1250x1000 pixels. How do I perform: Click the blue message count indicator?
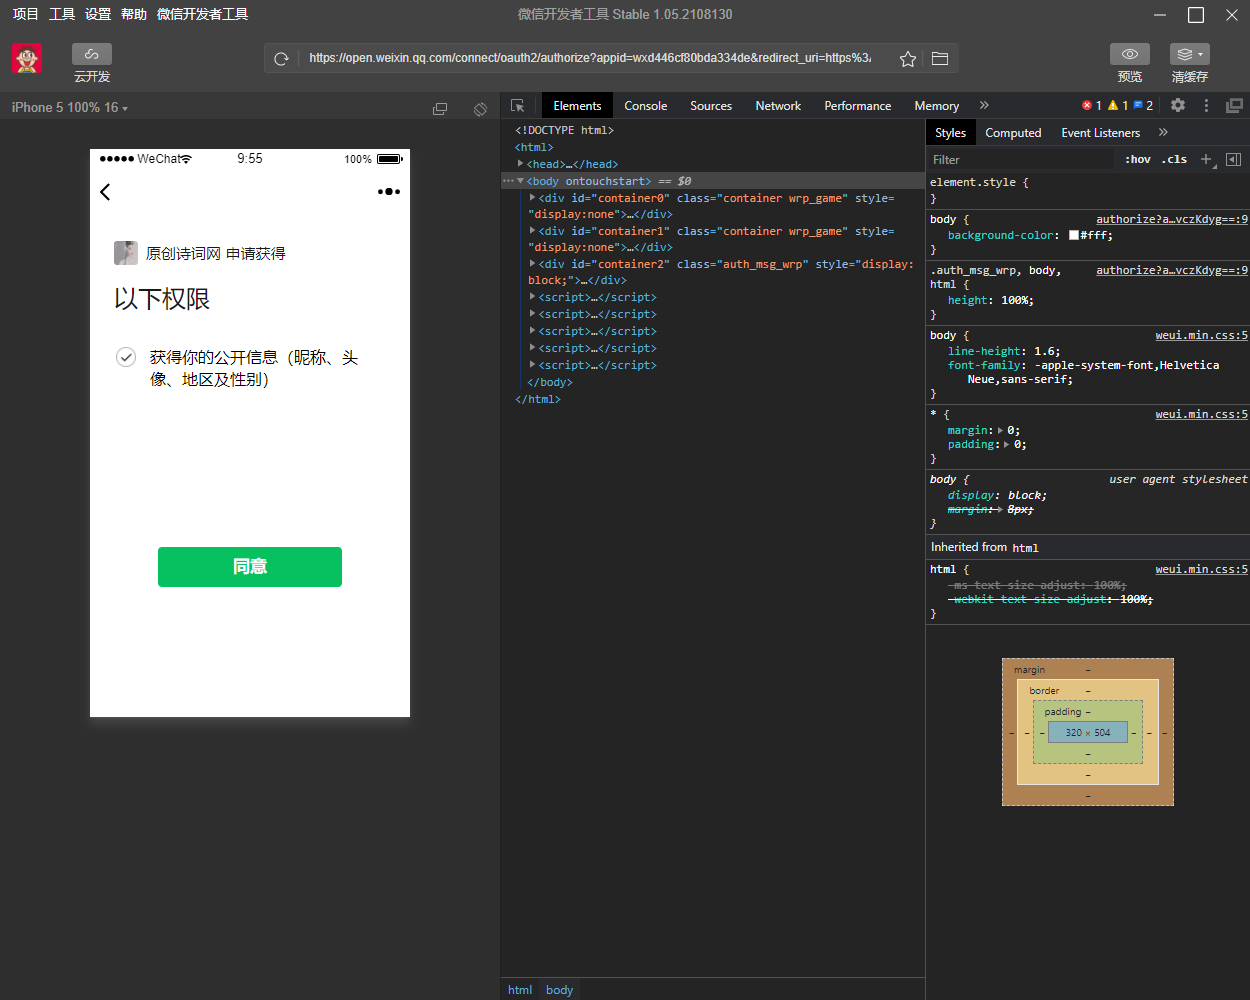[x=1143, y=105]
